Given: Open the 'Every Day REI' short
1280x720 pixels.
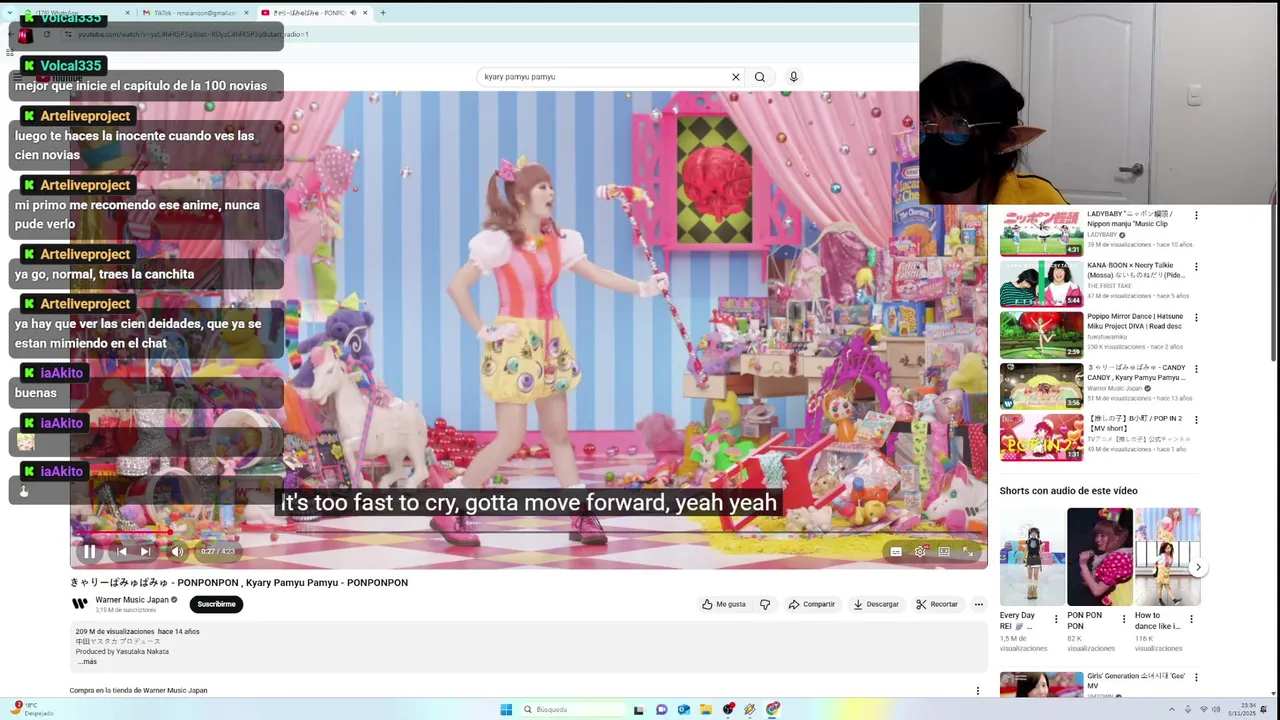Looking at the screenshot, I should (x=1032, y=557).
